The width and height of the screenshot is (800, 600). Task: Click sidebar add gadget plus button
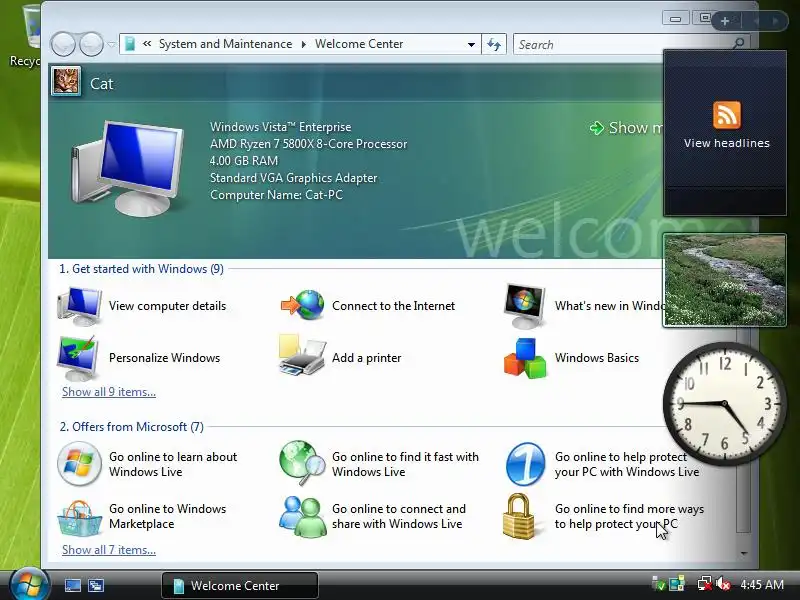pos(725,21)
